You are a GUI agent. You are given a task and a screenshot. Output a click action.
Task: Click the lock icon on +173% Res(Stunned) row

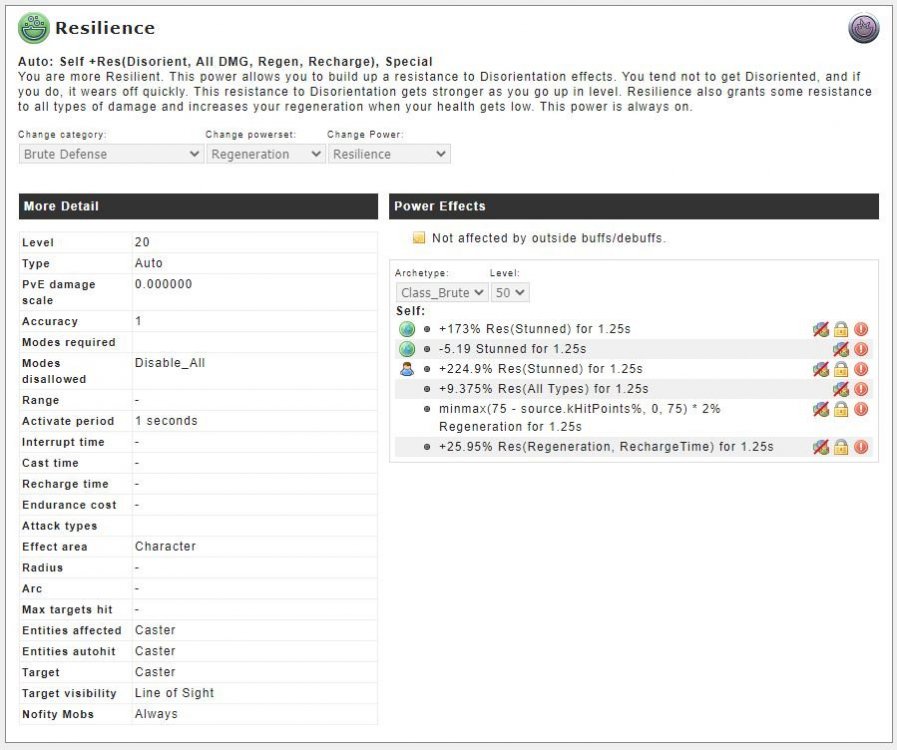(x=841, y=329)
